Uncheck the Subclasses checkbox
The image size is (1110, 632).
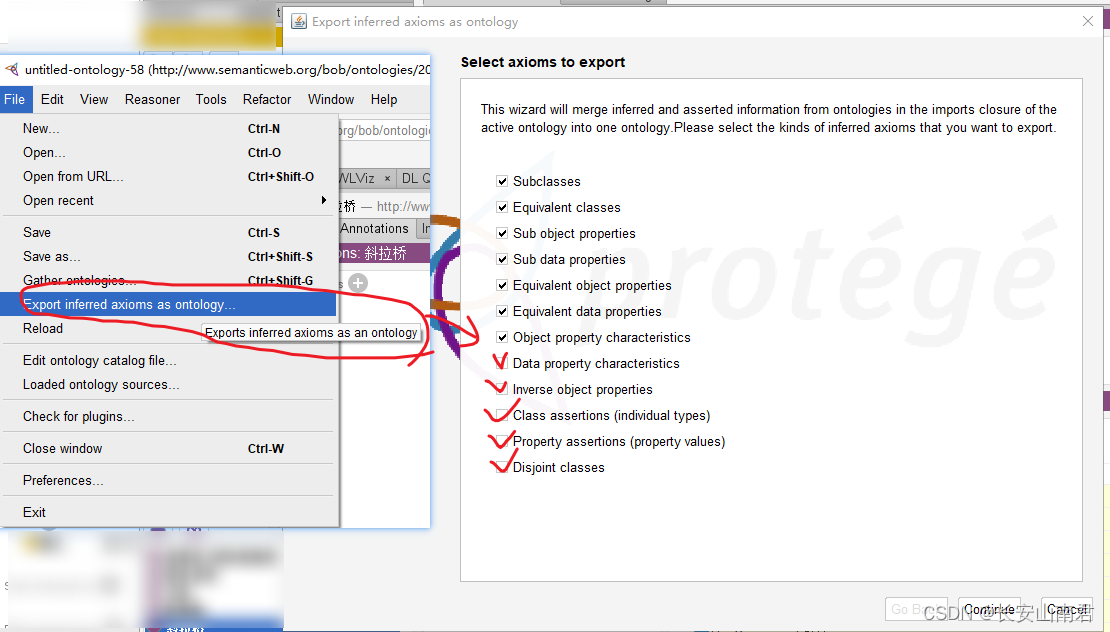[x=502, y=181]
